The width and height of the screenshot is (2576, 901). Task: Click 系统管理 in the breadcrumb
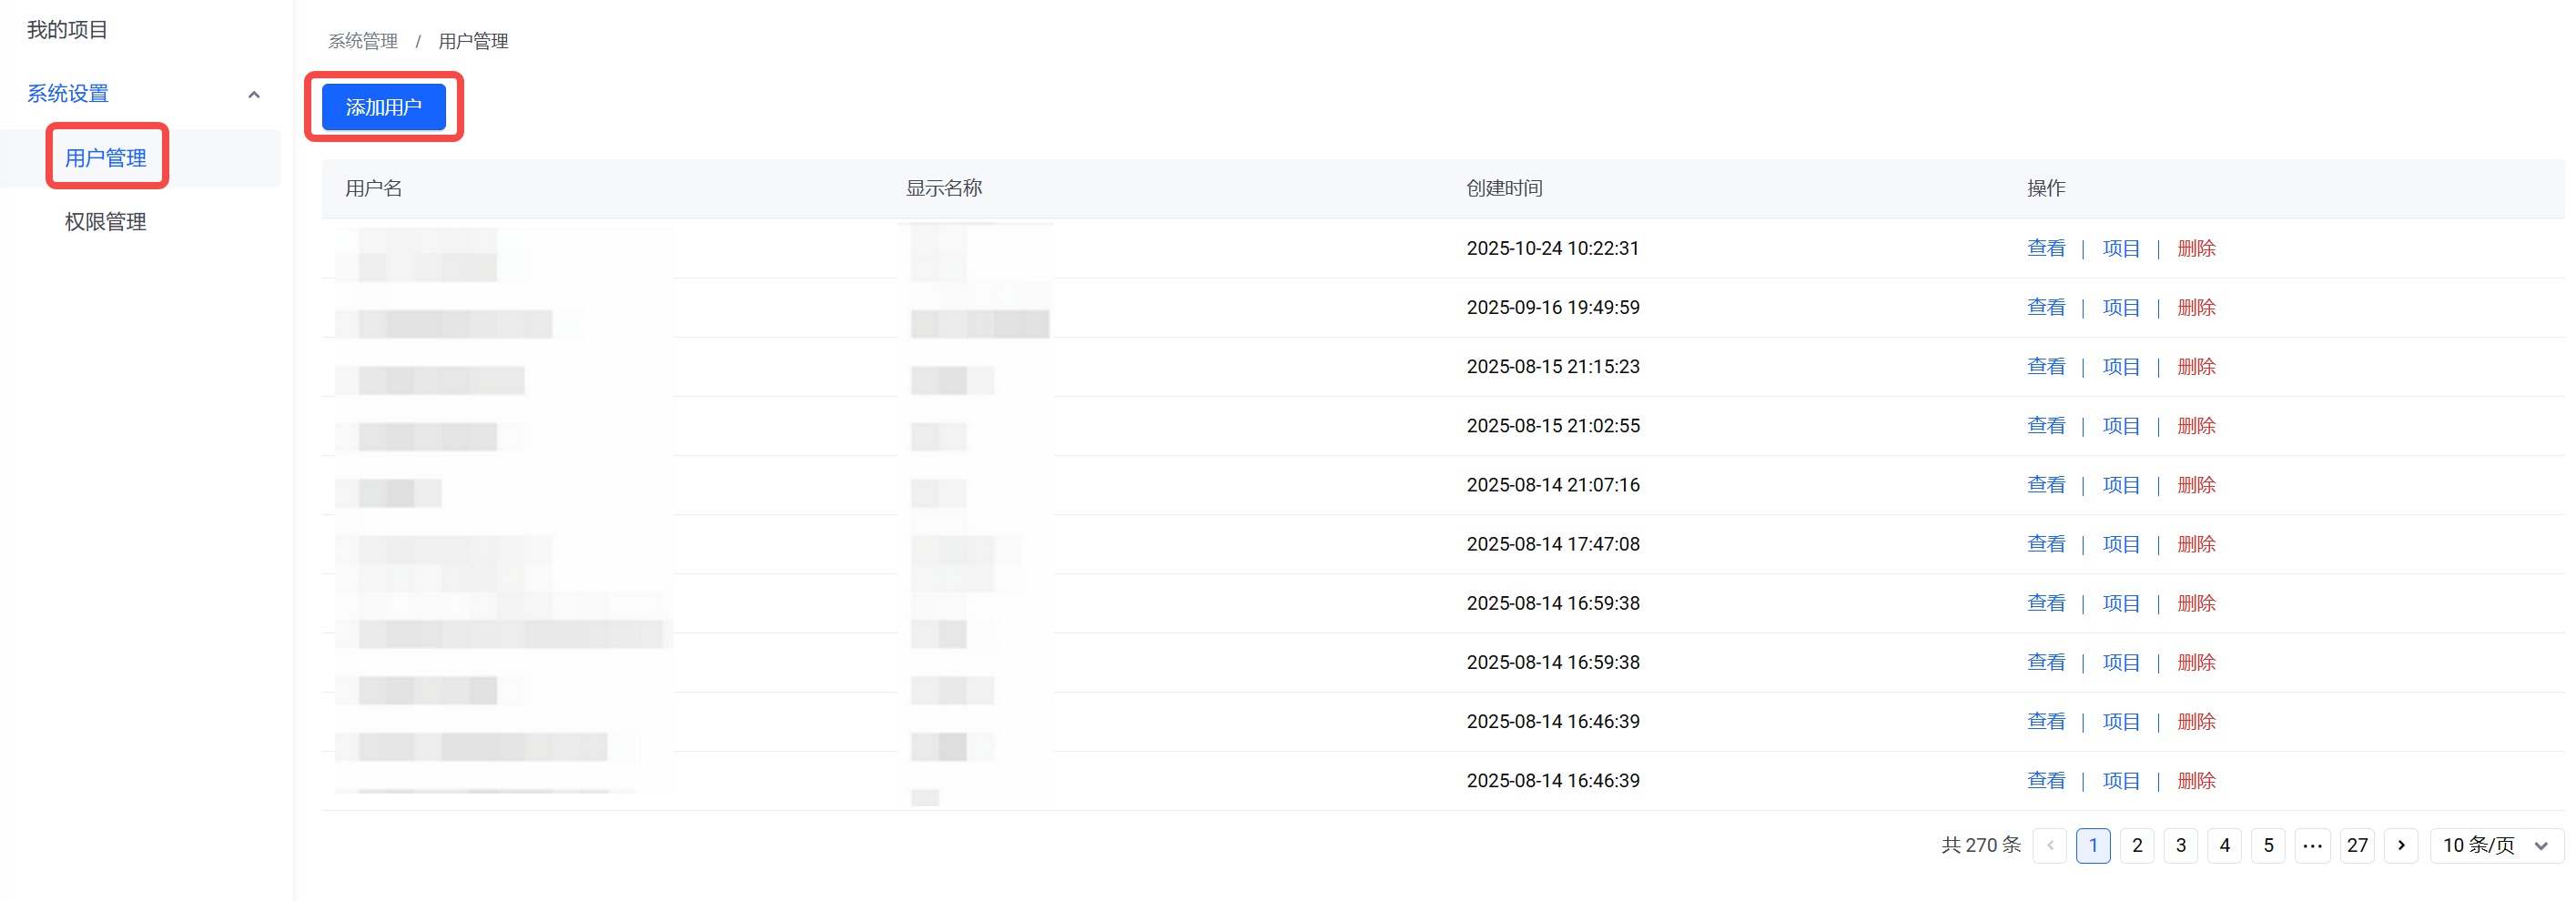362,41
